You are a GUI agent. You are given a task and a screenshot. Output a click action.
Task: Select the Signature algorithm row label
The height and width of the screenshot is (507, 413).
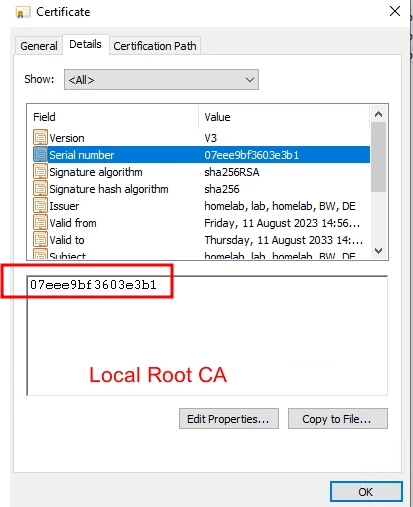point(96,172)
